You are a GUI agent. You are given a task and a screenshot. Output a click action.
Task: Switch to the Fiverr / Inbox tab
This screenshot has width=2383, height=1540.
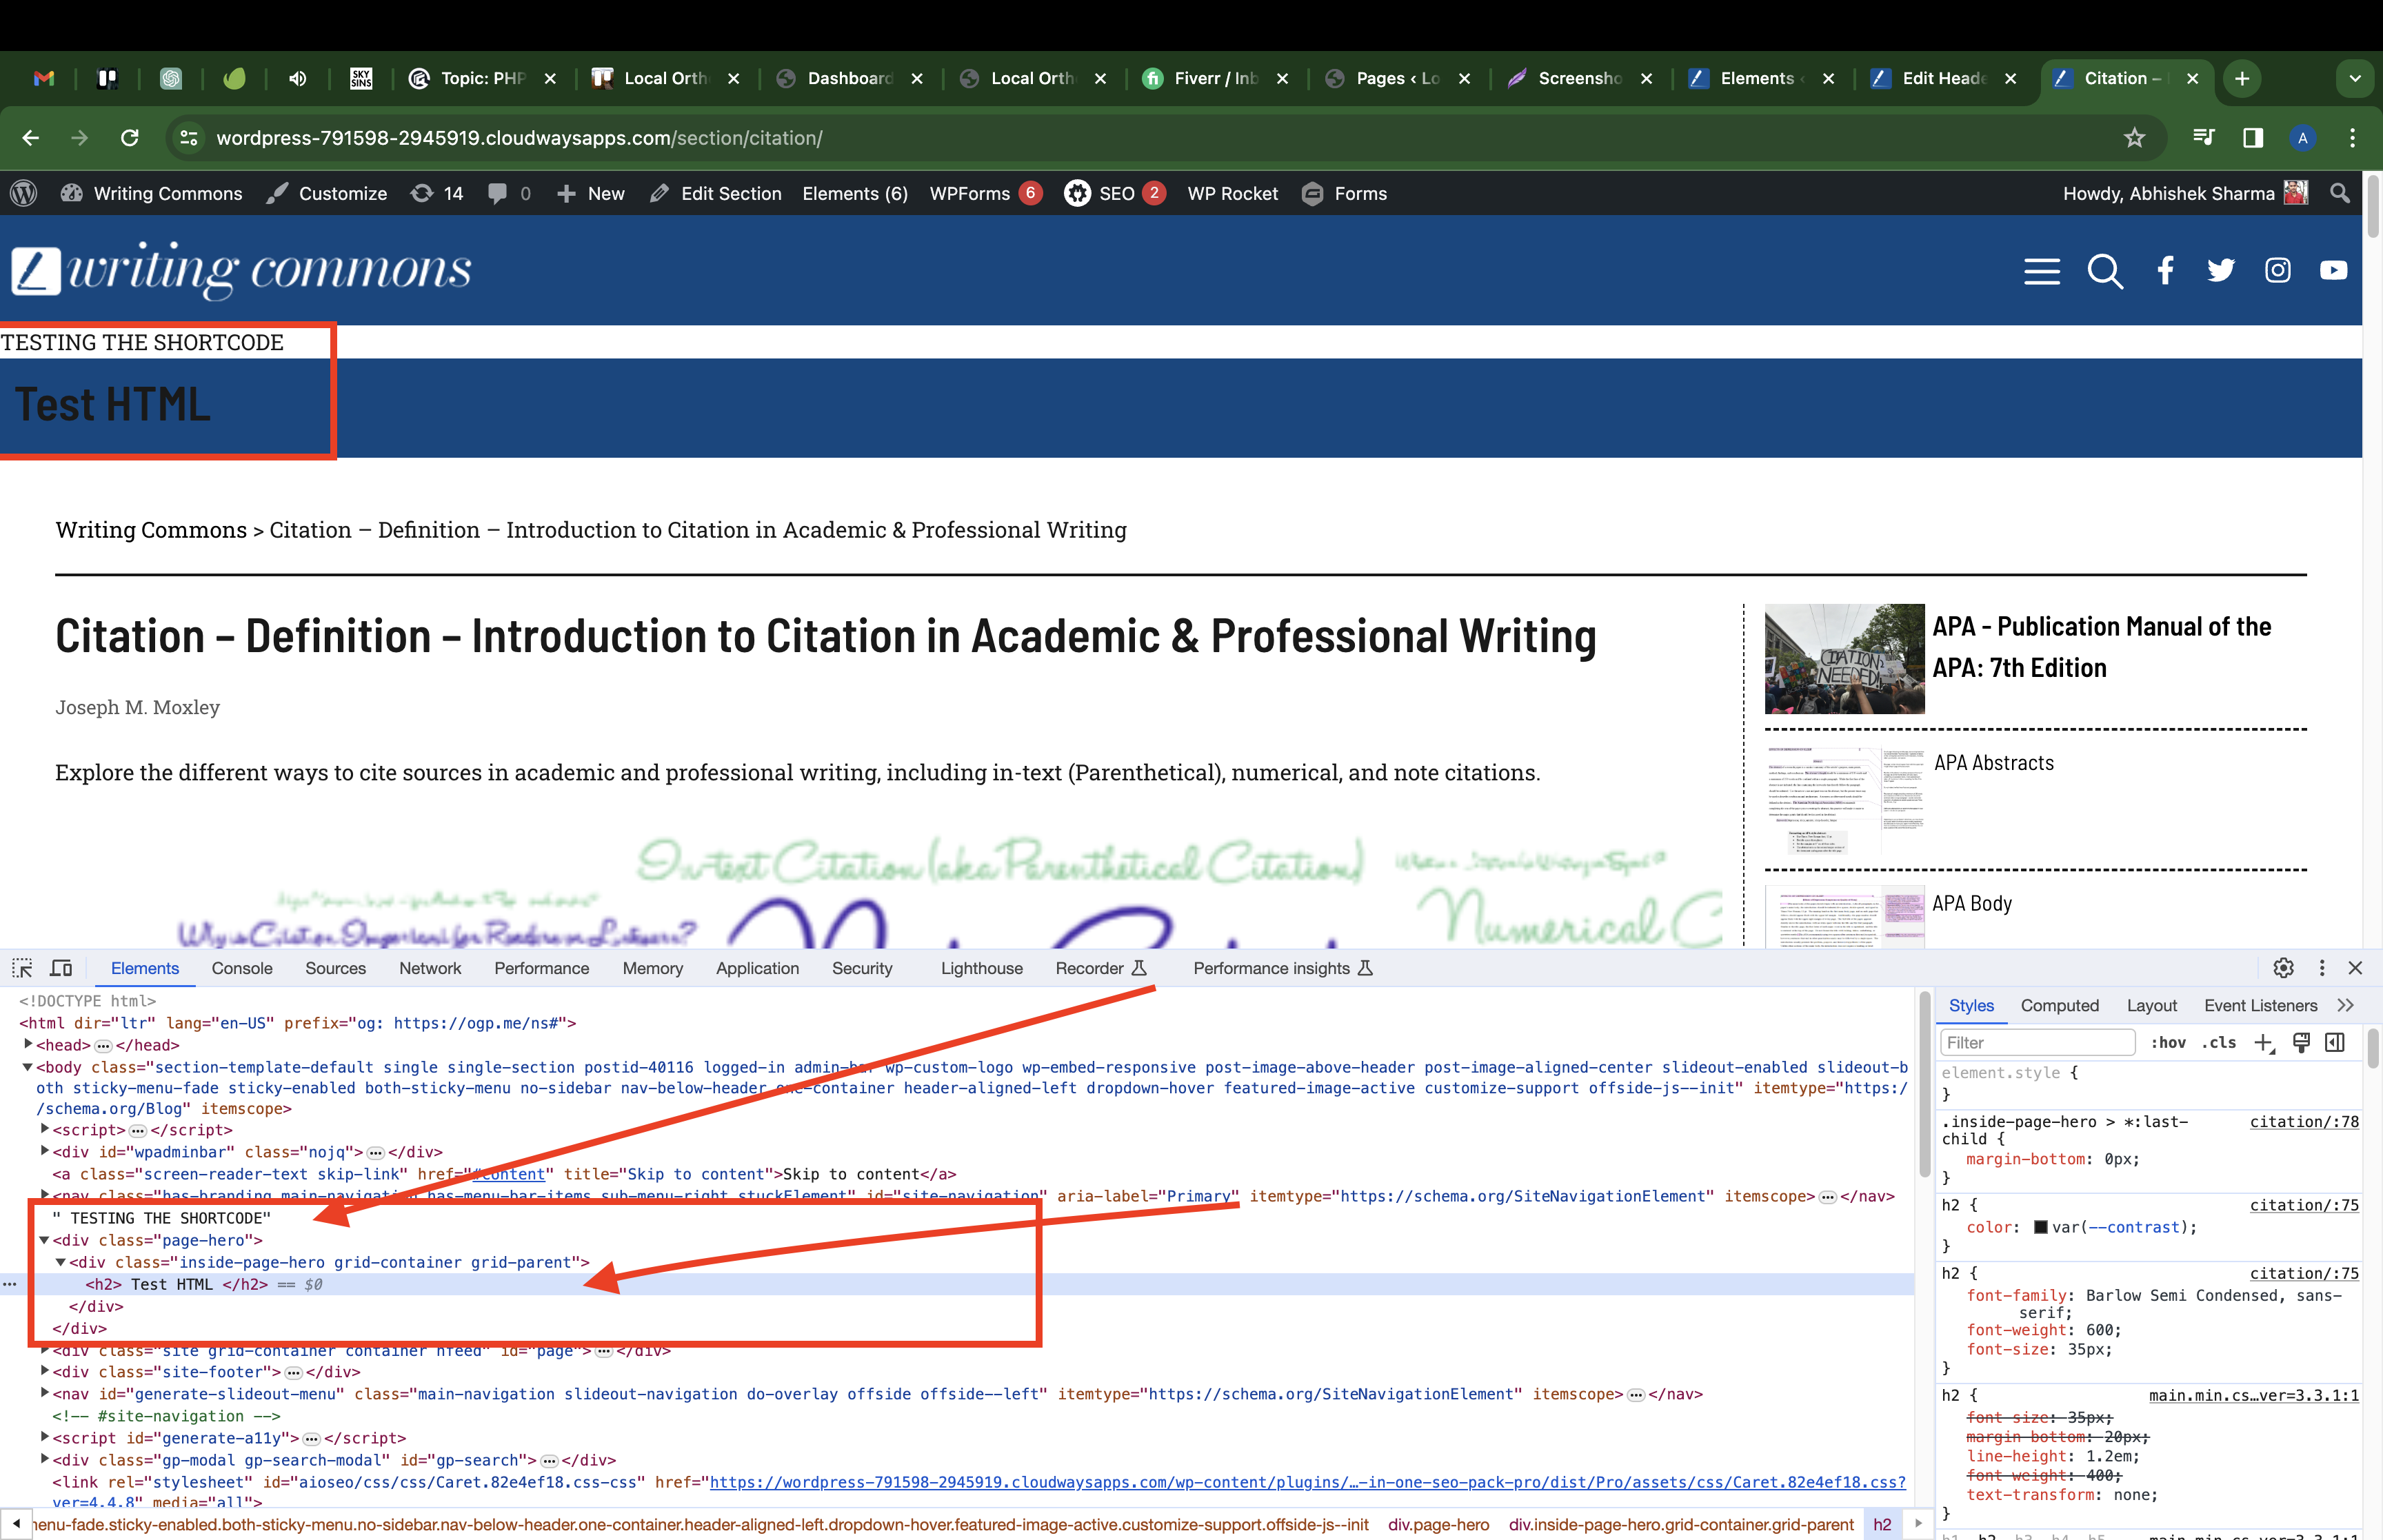click(1216, 78)
